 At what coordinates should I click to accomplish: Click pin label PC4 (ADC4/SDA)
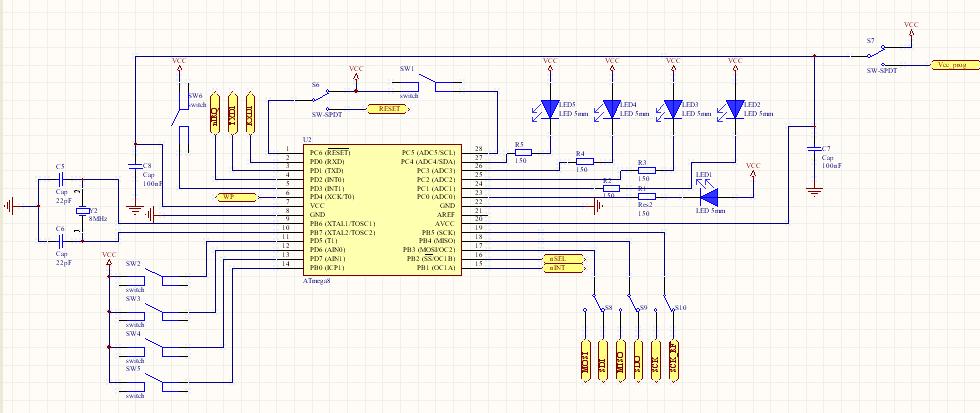click(x=428, y=161)
